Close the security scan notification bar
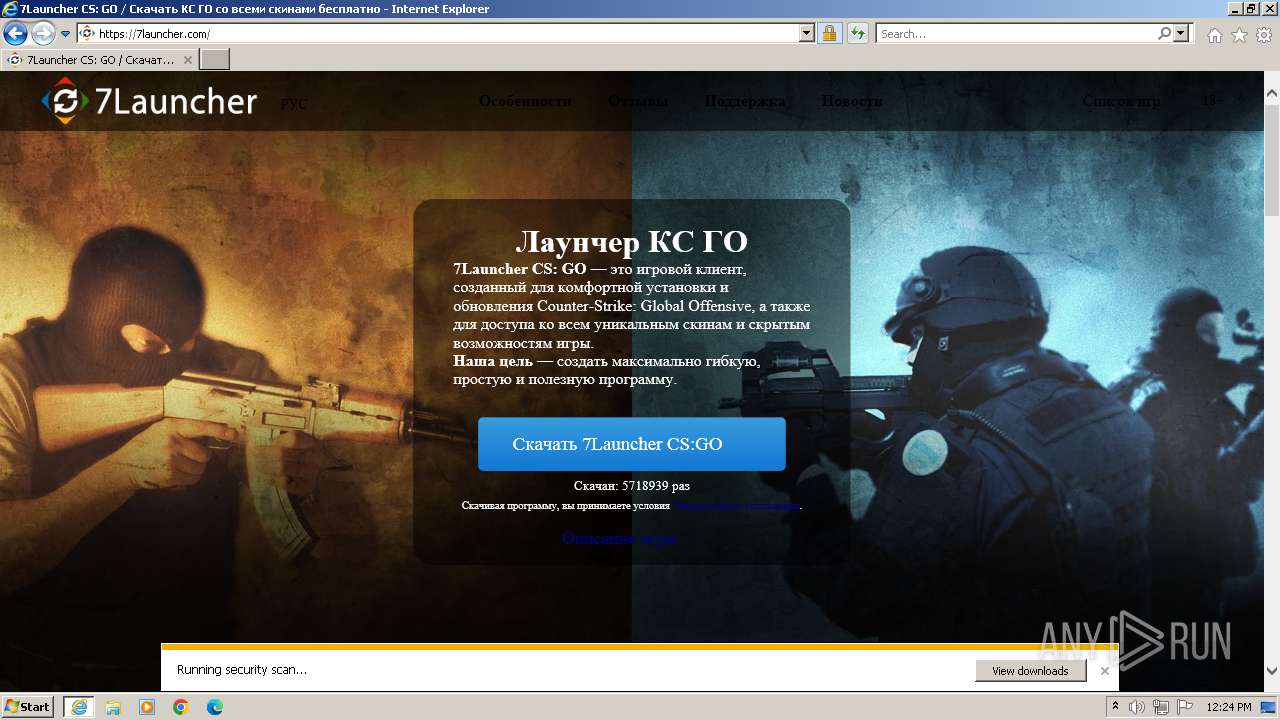 pyautogui.click(x=1104, y=671)
